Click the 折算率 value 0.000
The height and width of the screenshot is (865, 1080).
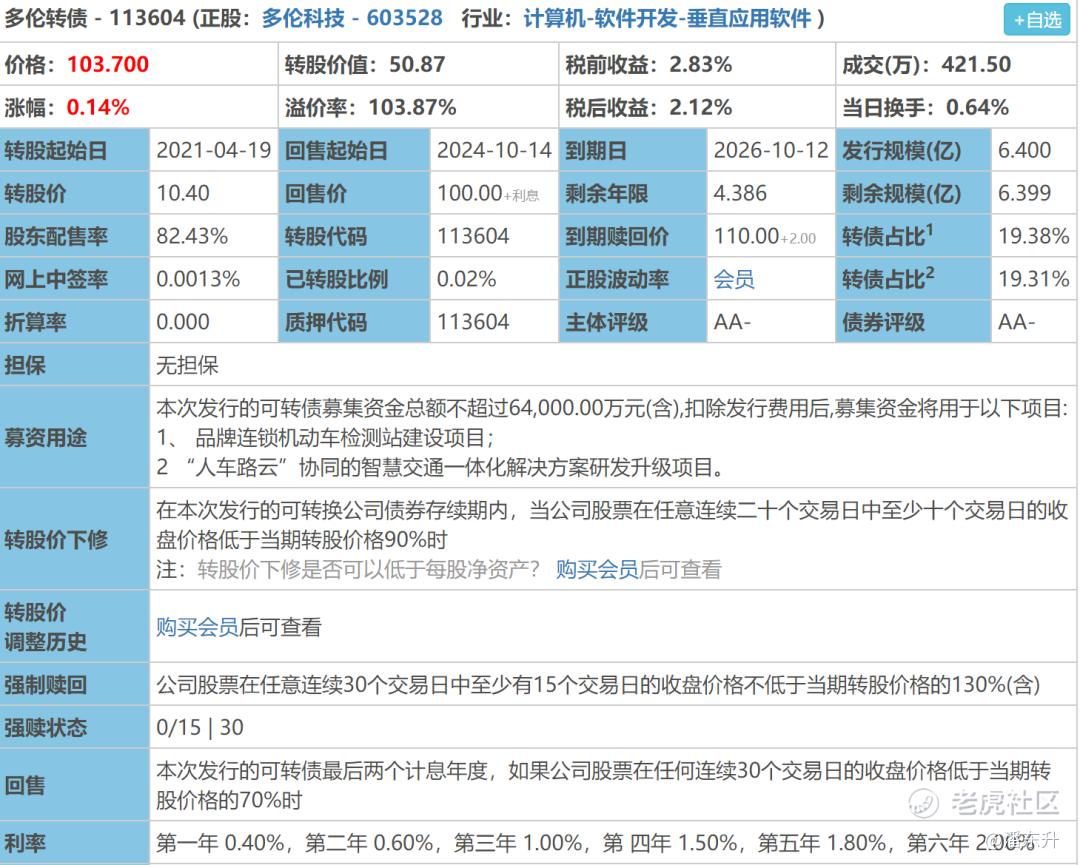(183, 322)
